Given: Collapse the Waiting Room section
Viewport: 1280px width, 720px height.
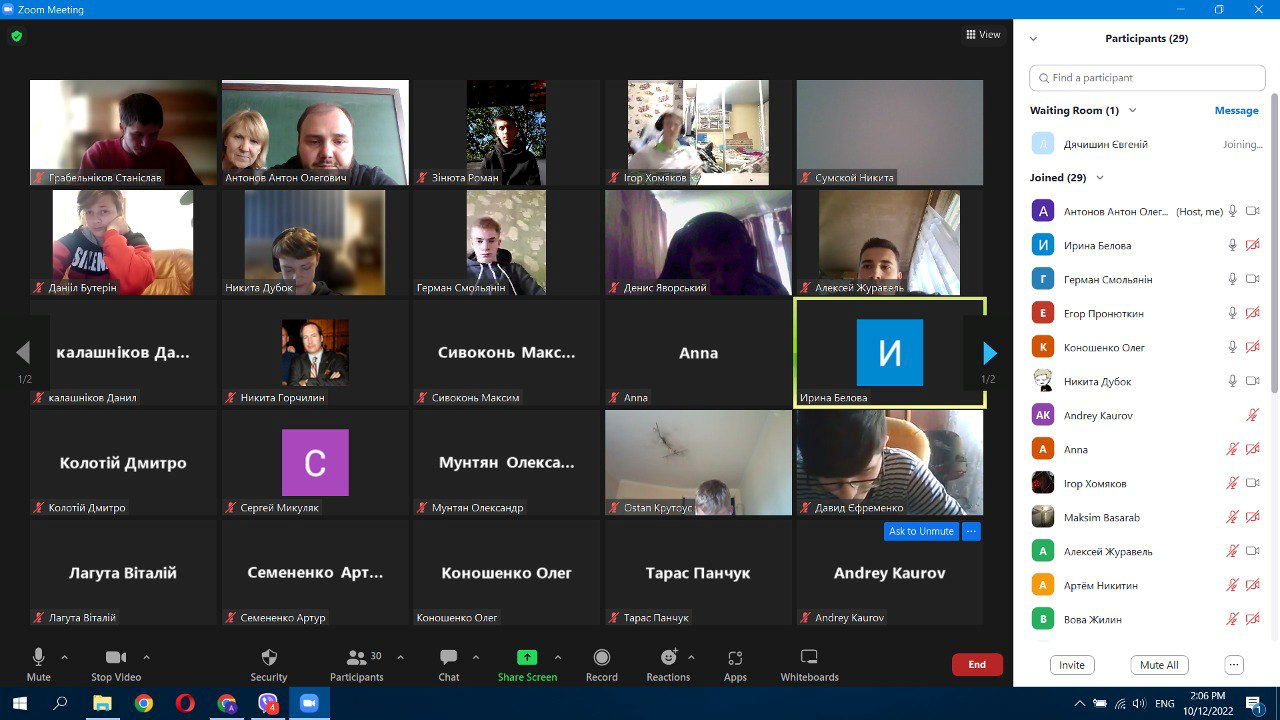Looking at the screenshot, I should pos(1132,110).
